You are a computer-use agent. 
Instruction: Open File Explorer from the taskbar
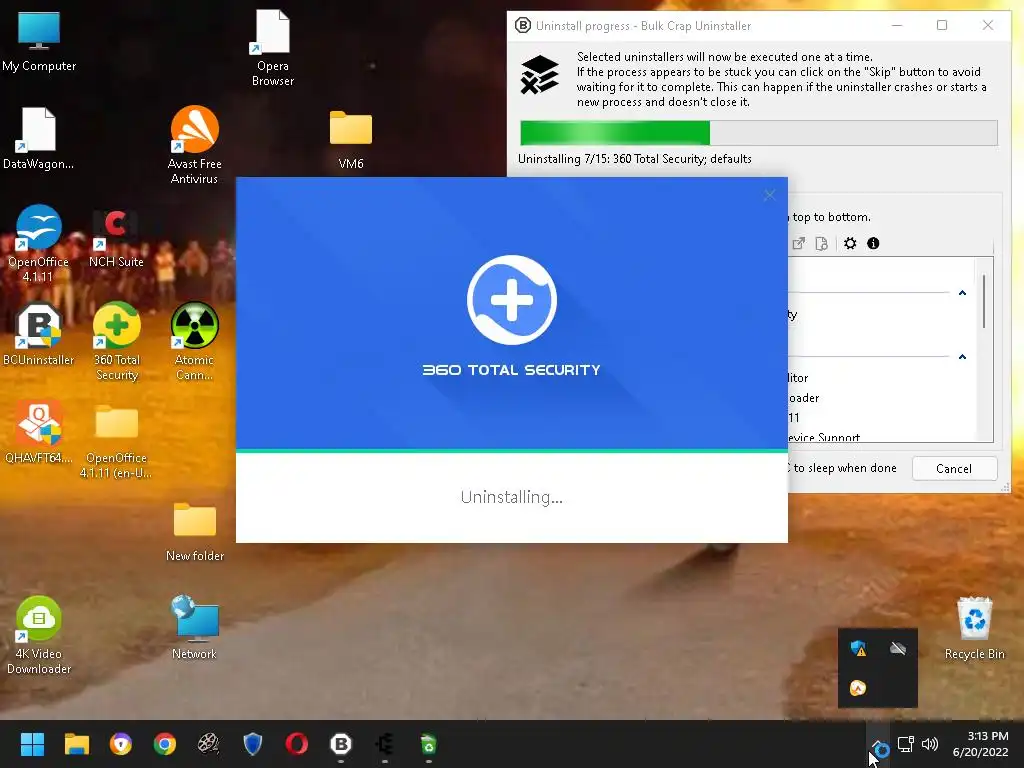[x=76, y=744]
